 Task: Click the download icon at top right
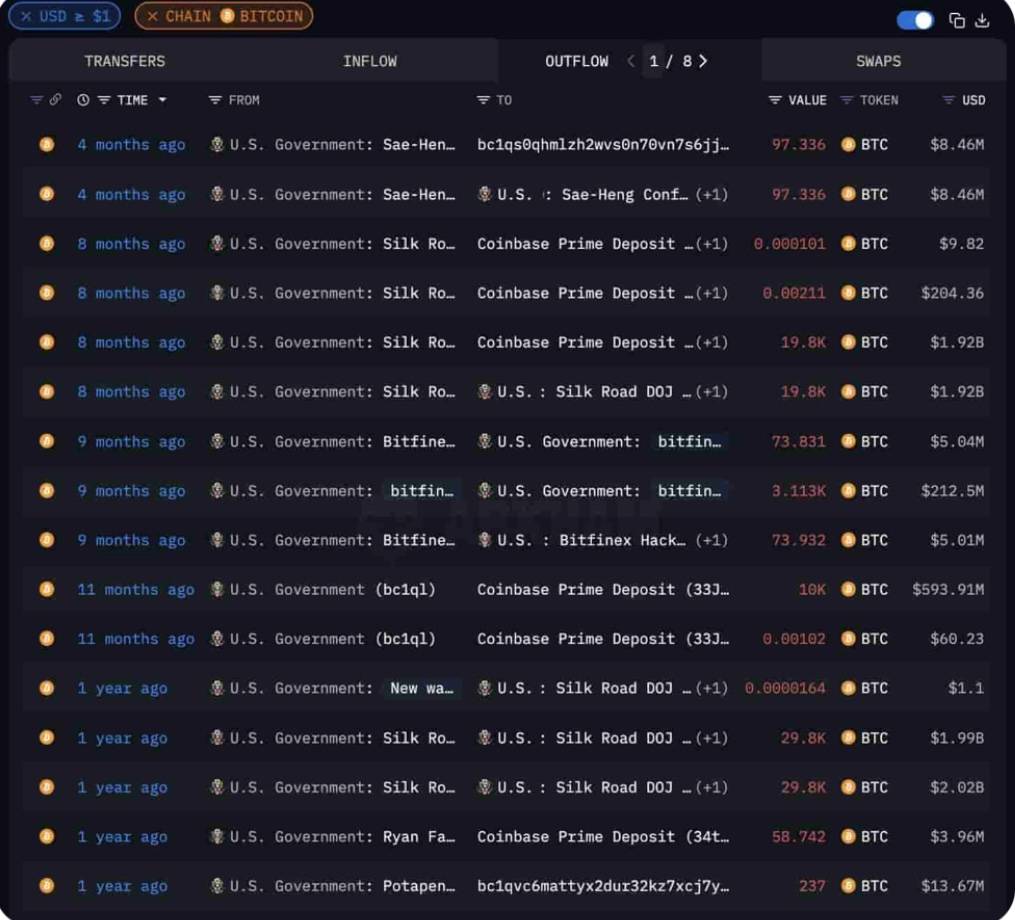[x=982, y=20]
